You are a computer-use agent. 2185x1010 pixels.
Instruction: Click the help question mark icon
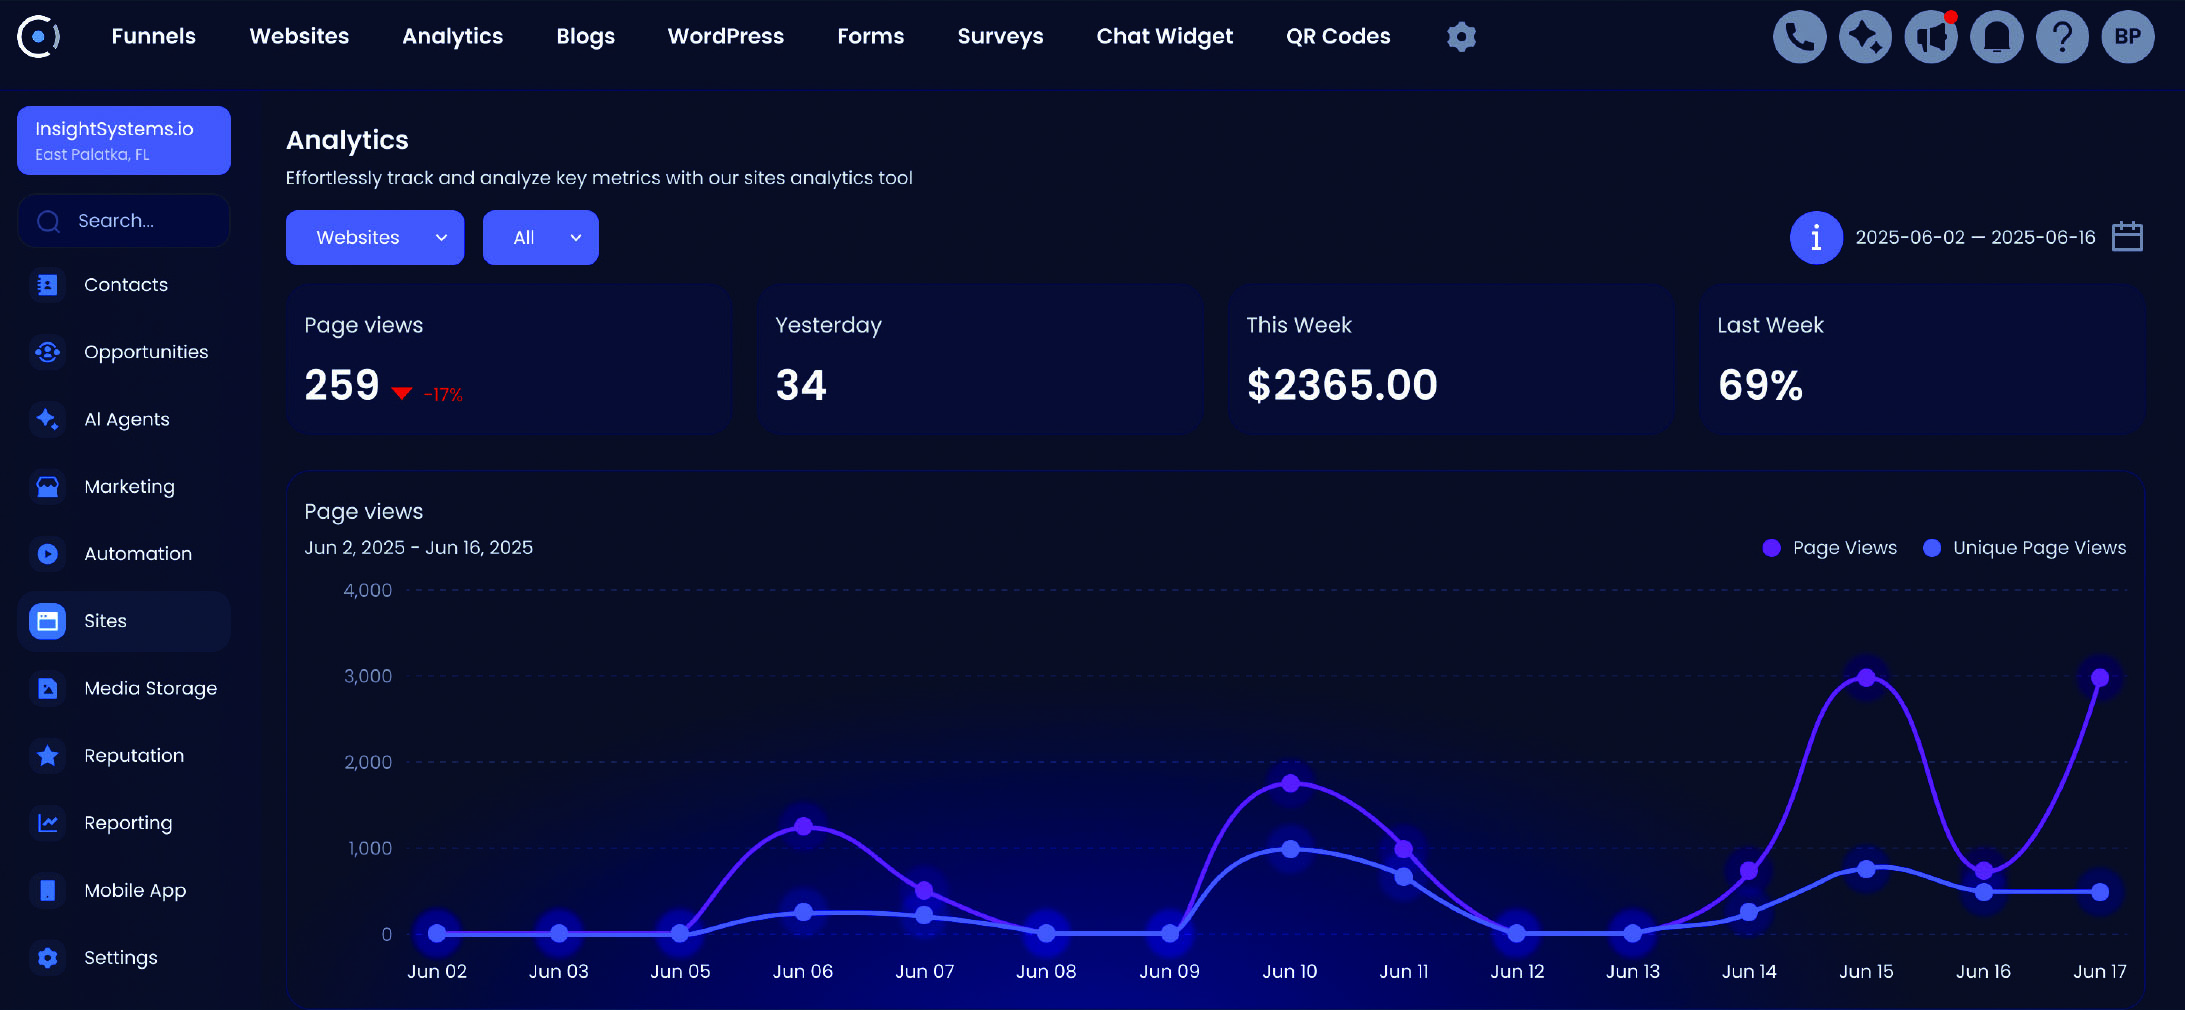tap(2062, 37)
